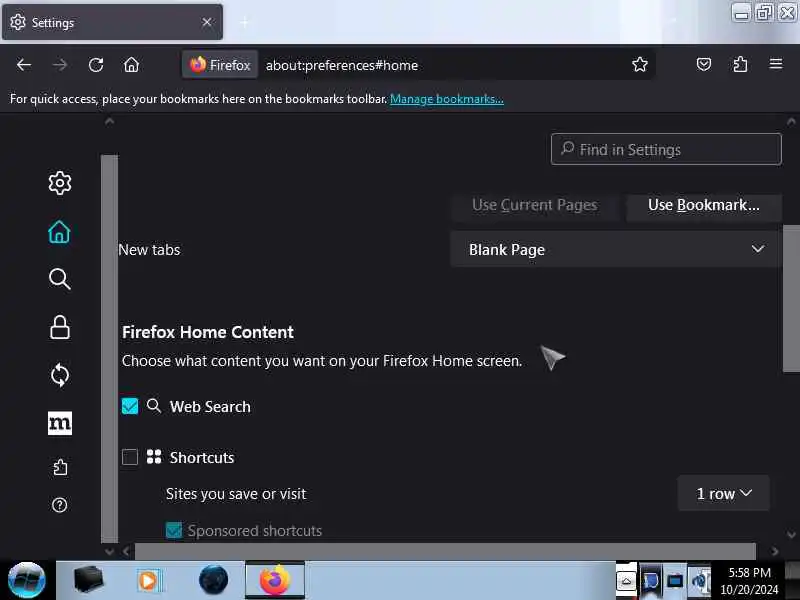Click the New tabs label
The width and height of the screenshot is (800, 600).
pyautogui.click(x=149, y=249)
